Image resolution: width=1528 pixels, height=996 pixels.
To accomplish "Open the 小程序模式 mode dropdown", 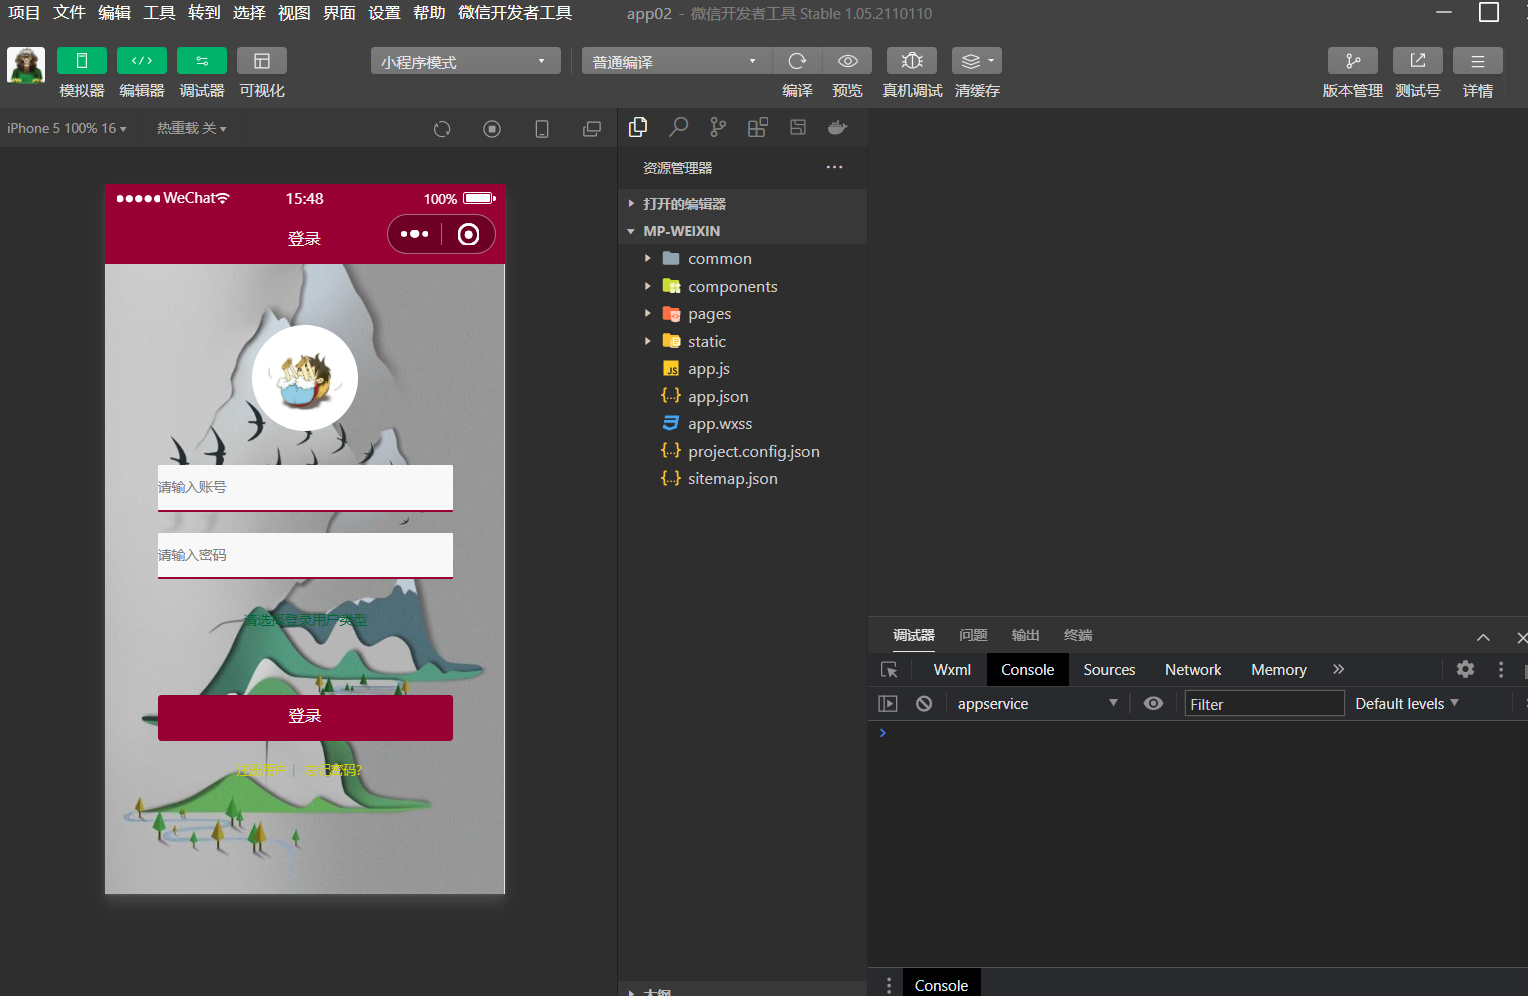I will click(465, 61).
